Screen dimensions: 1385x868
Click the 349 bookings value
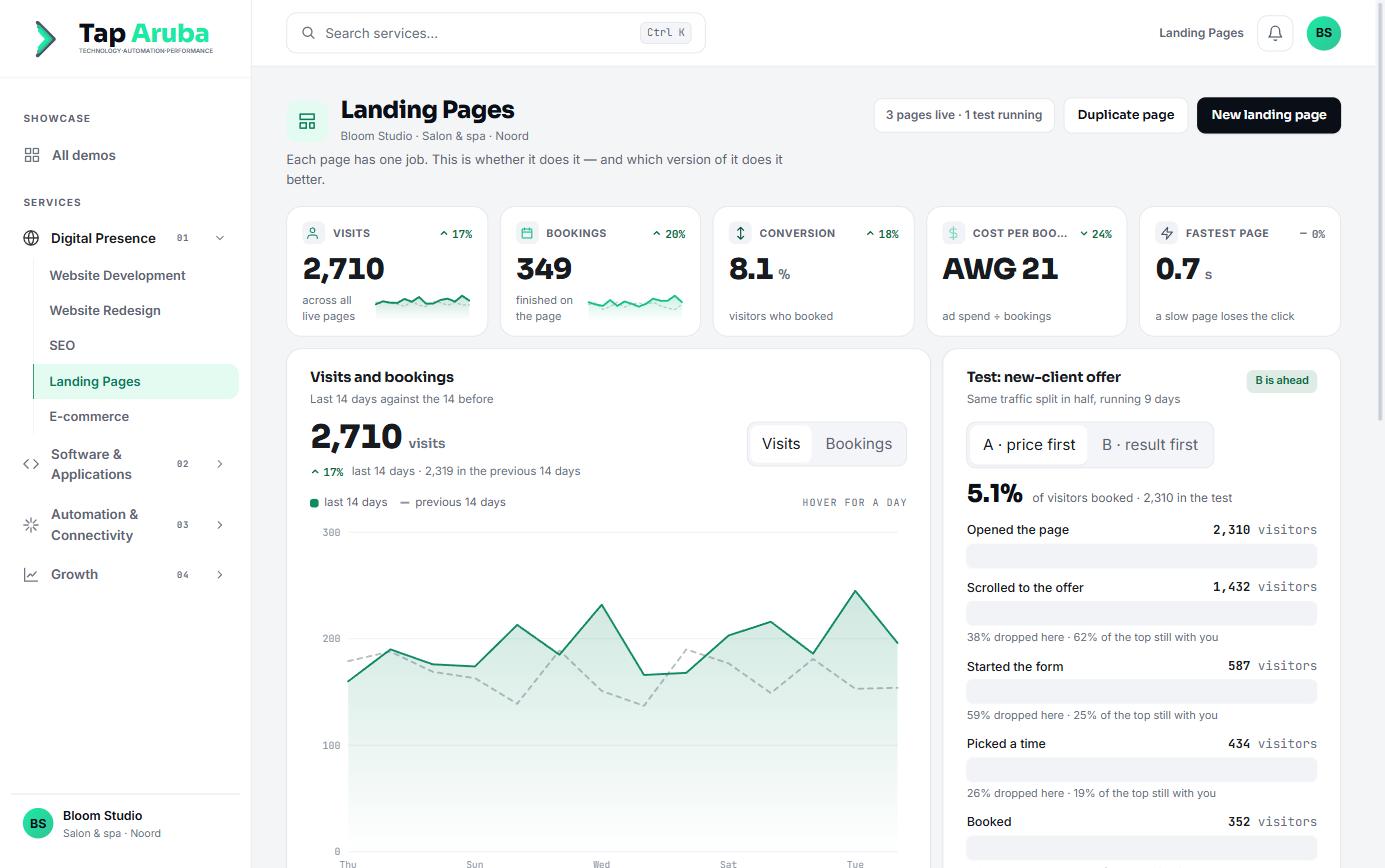pyautogui.click(x=544, y=269)
